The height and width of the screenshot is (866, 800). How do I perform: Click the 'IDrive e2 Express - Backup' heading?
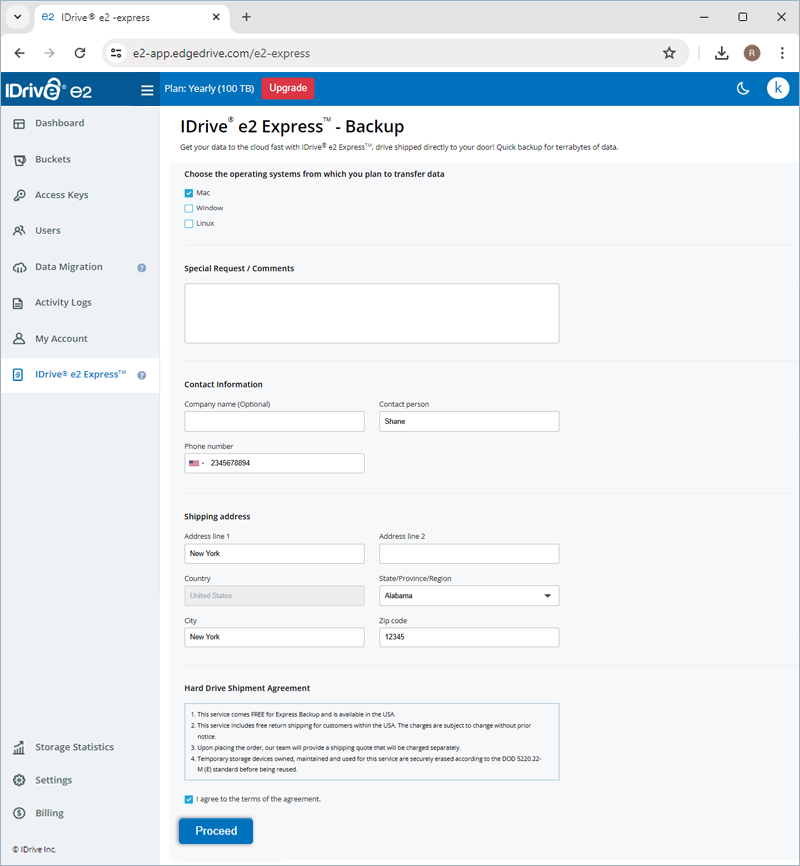[x=292, y=126]
